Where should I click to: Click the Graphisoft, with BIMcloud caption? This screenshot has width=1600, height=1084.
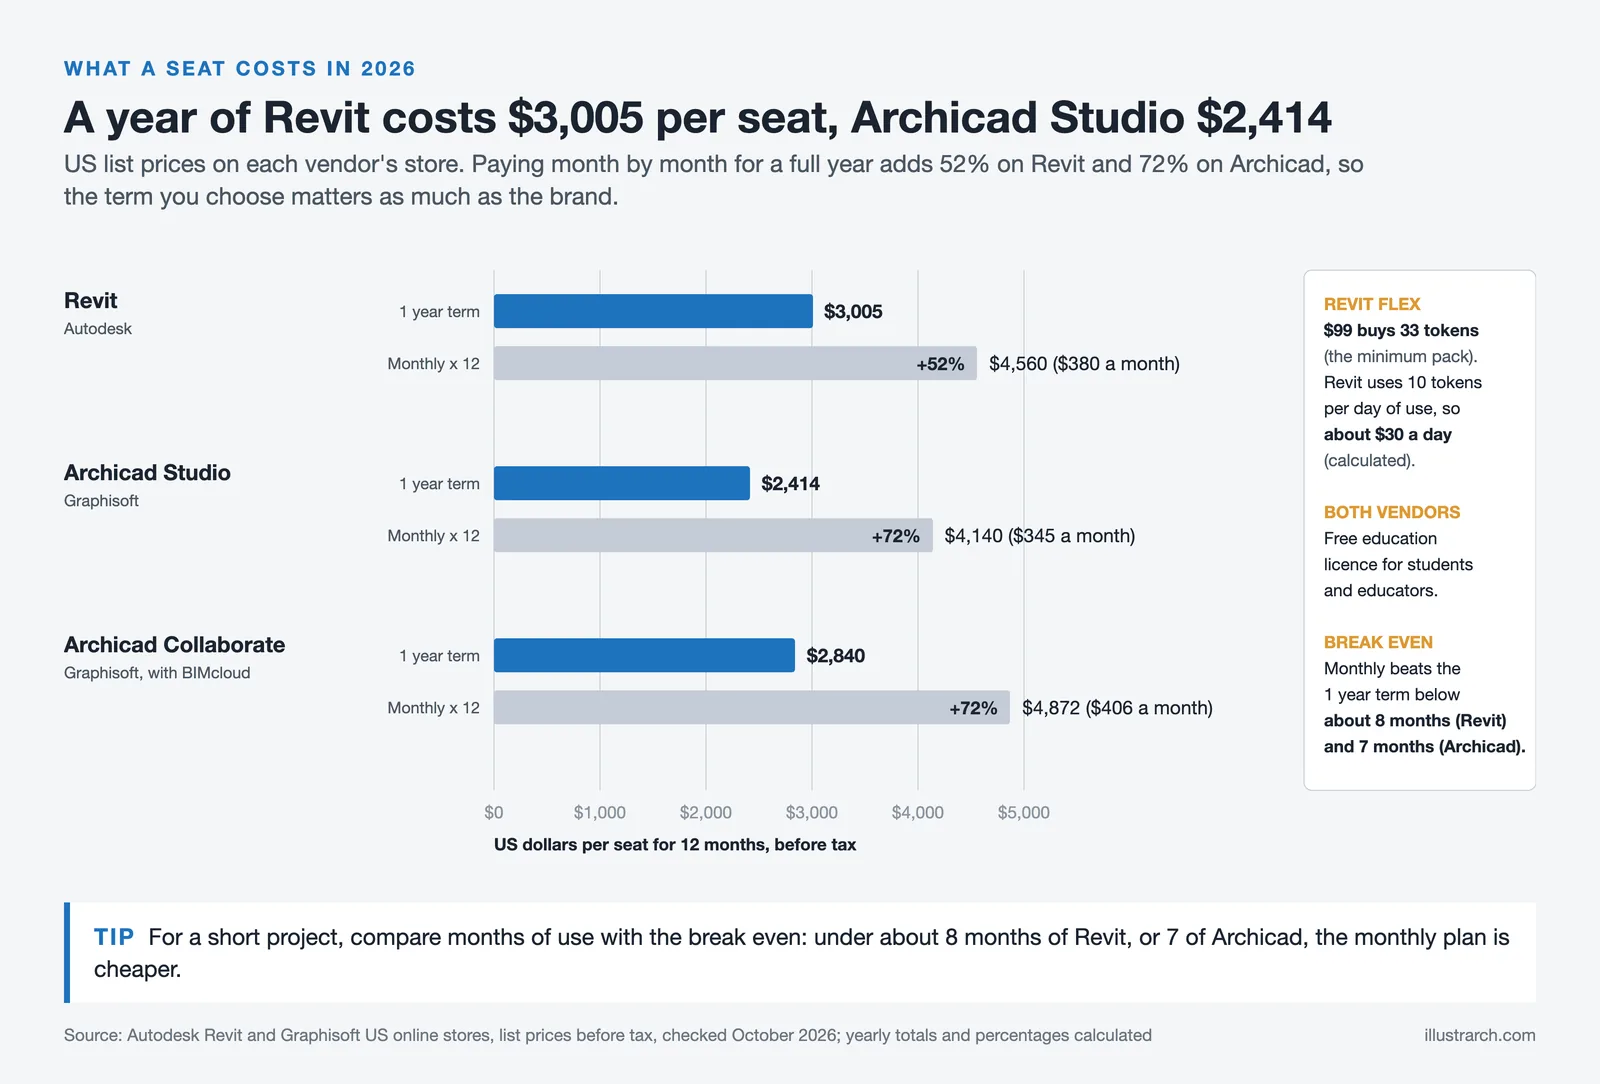157,672
